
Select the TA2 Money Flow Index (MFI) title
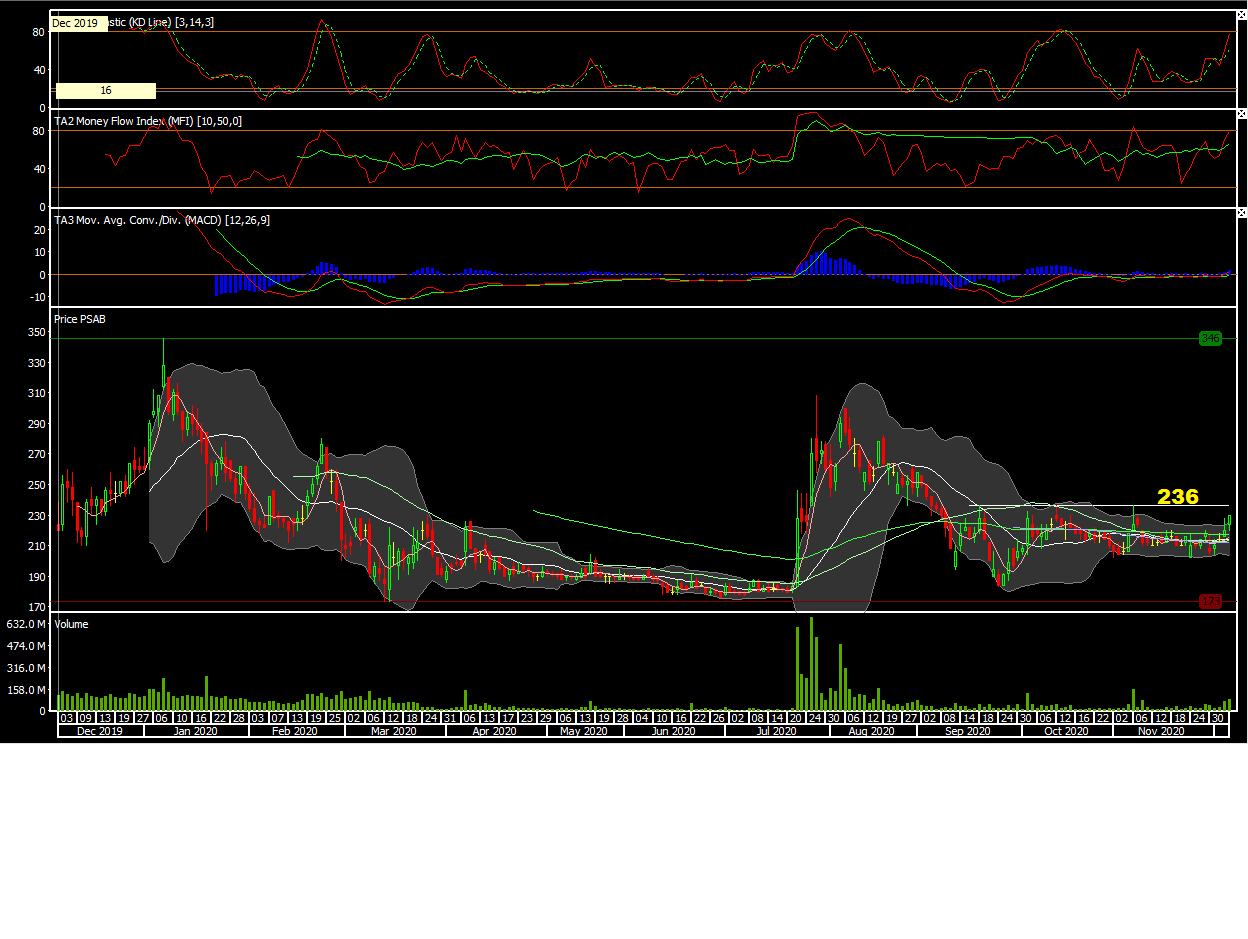pos(147,121)
